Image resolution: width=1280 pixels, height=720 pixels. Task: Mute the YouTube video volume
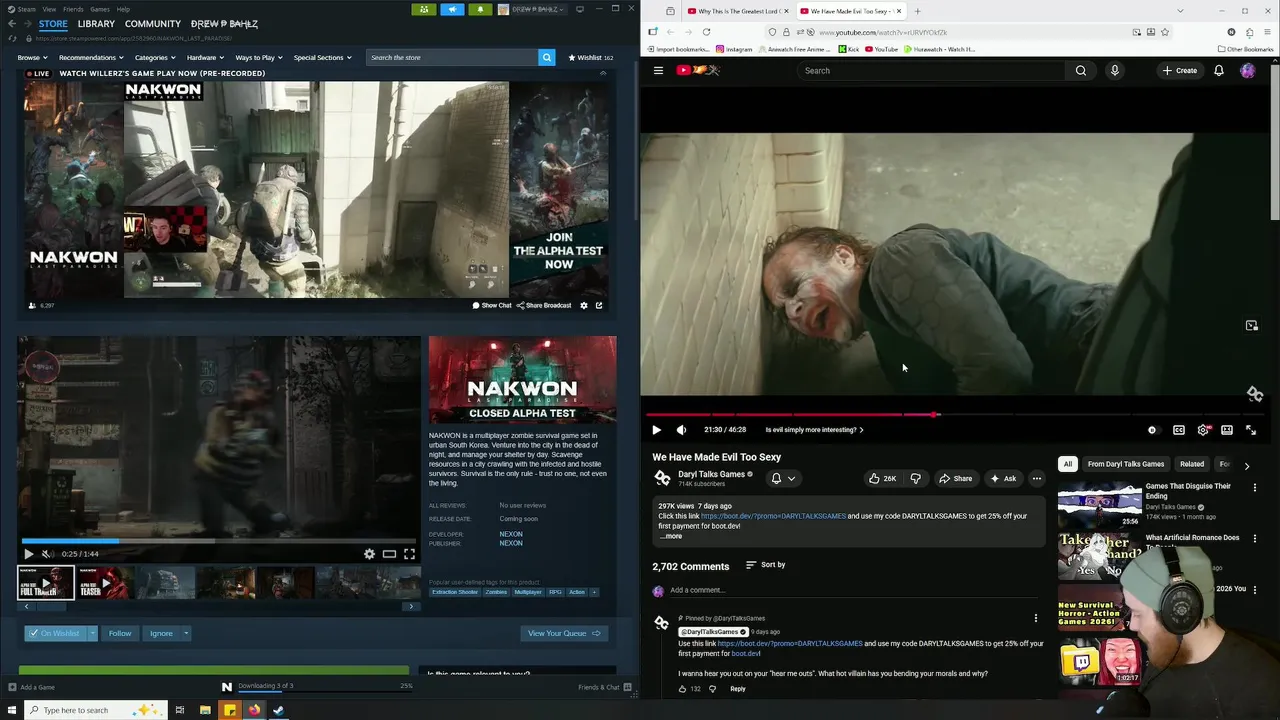coord(681,430)
